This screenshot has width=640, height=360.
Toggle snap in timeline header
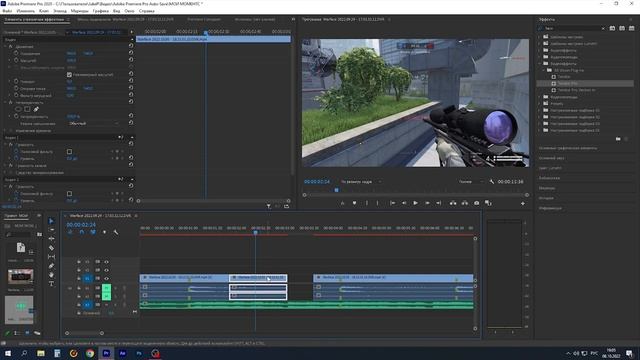[x=82, y=232]
